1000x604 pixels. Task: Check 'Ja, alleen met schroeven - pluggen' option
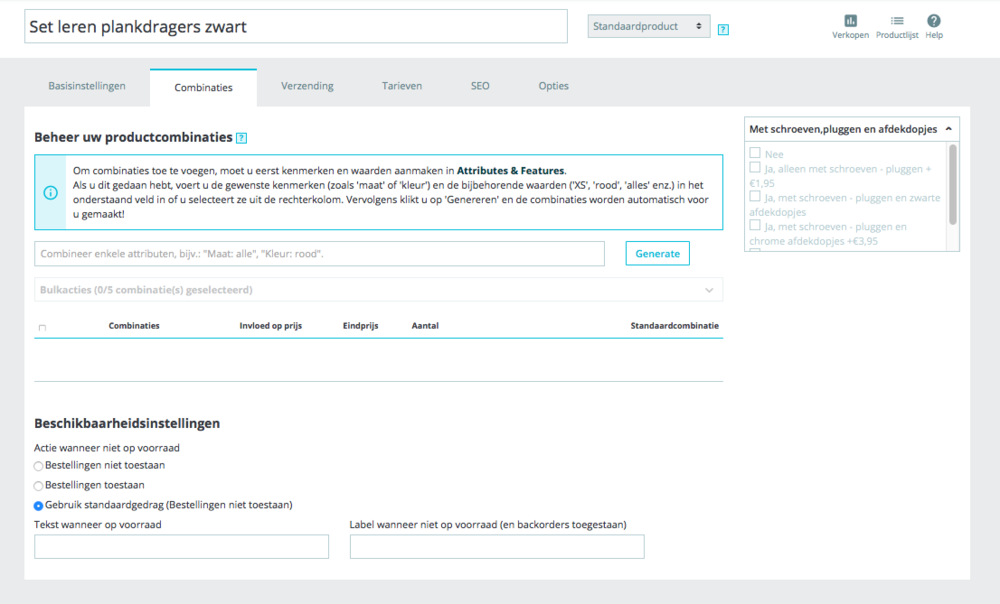(x=755, y=168)
